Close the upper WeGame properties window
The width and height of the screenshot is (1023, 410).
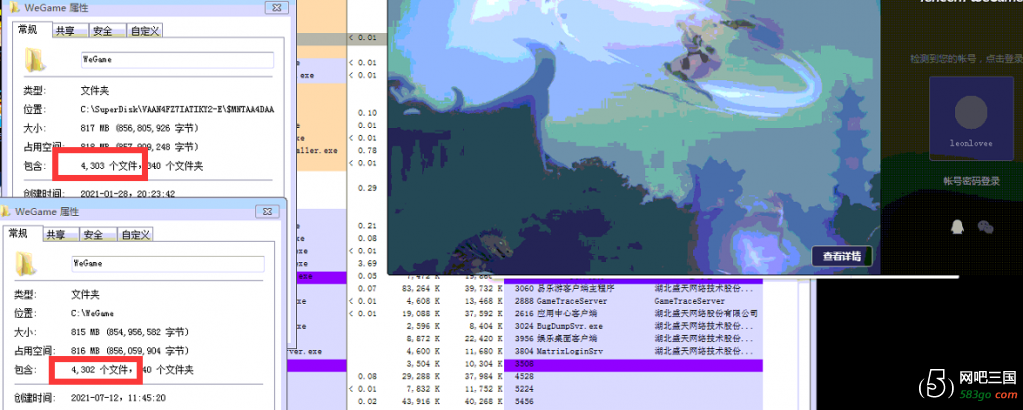[x=277, y=8]
